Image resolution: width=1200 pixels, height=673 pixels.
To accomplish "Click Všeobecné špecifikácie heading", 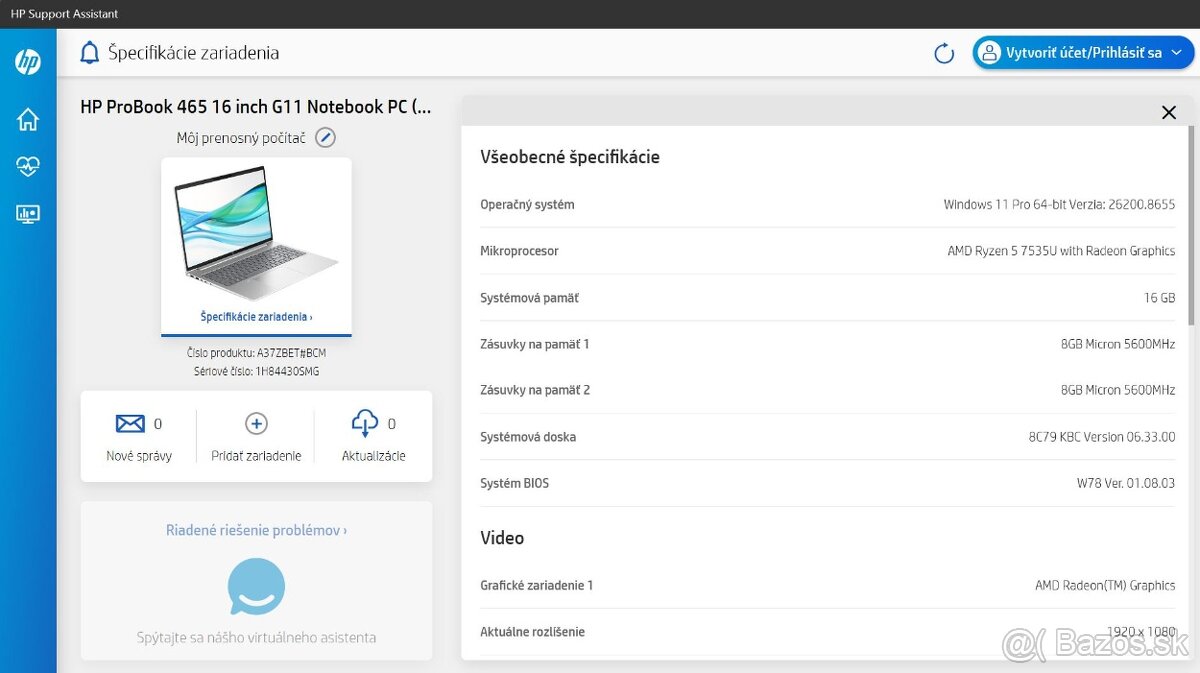I will click(x=570, y=157).
